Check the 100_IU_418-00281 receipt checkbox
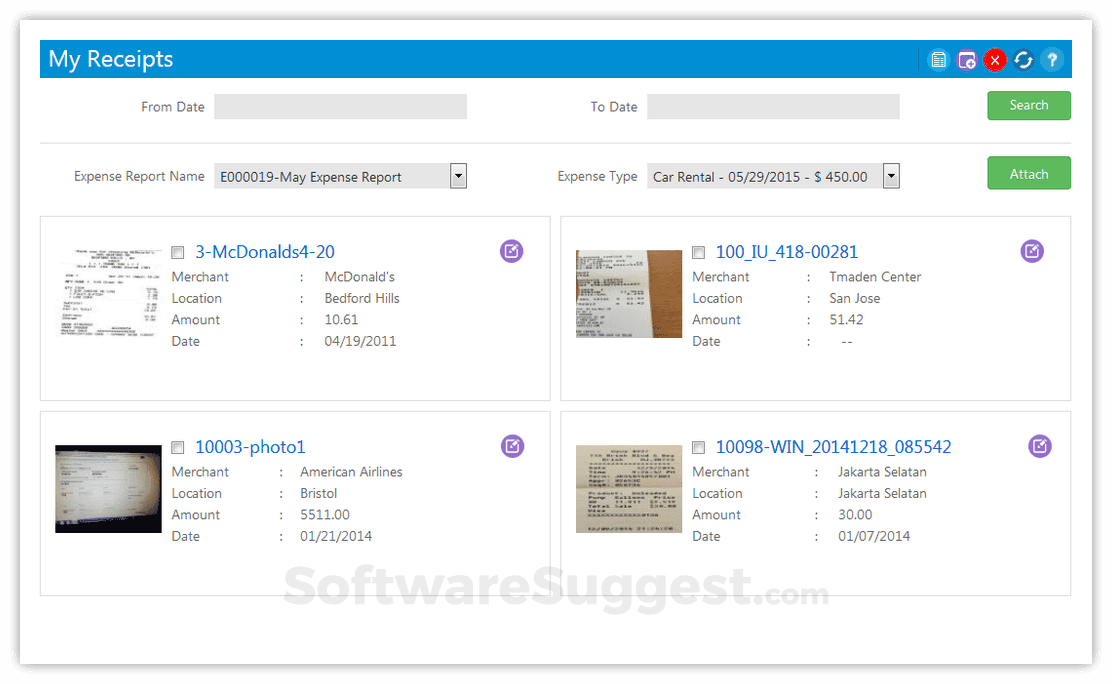The width and height of the screenshot is (1112, 684). 698,252
